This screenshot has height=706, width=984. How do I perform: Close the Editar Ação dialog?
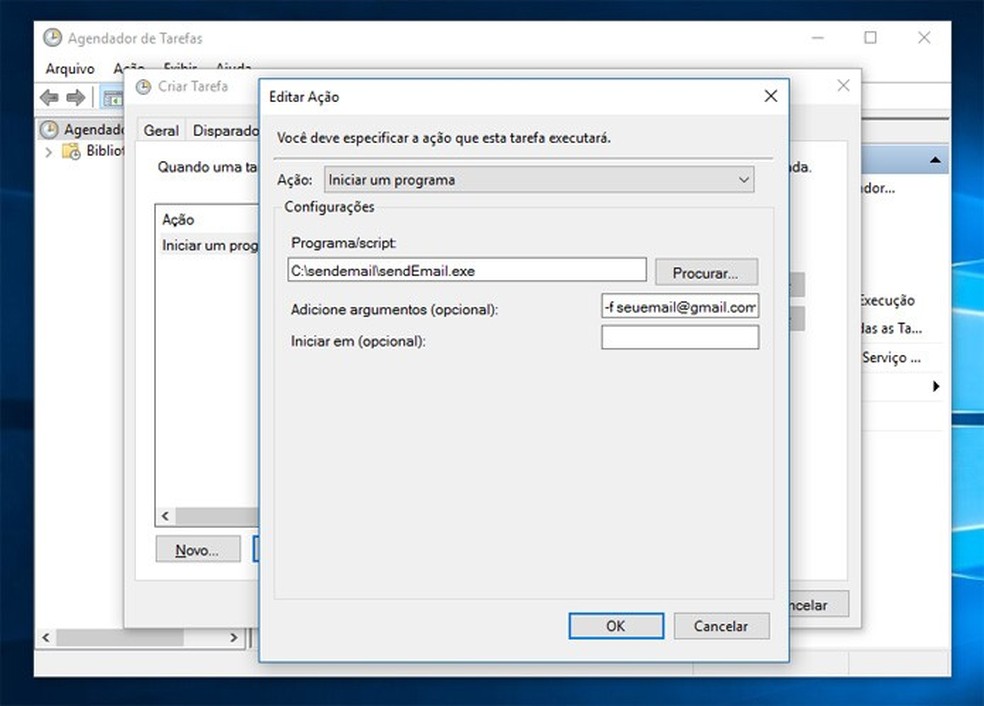[771, 96]
